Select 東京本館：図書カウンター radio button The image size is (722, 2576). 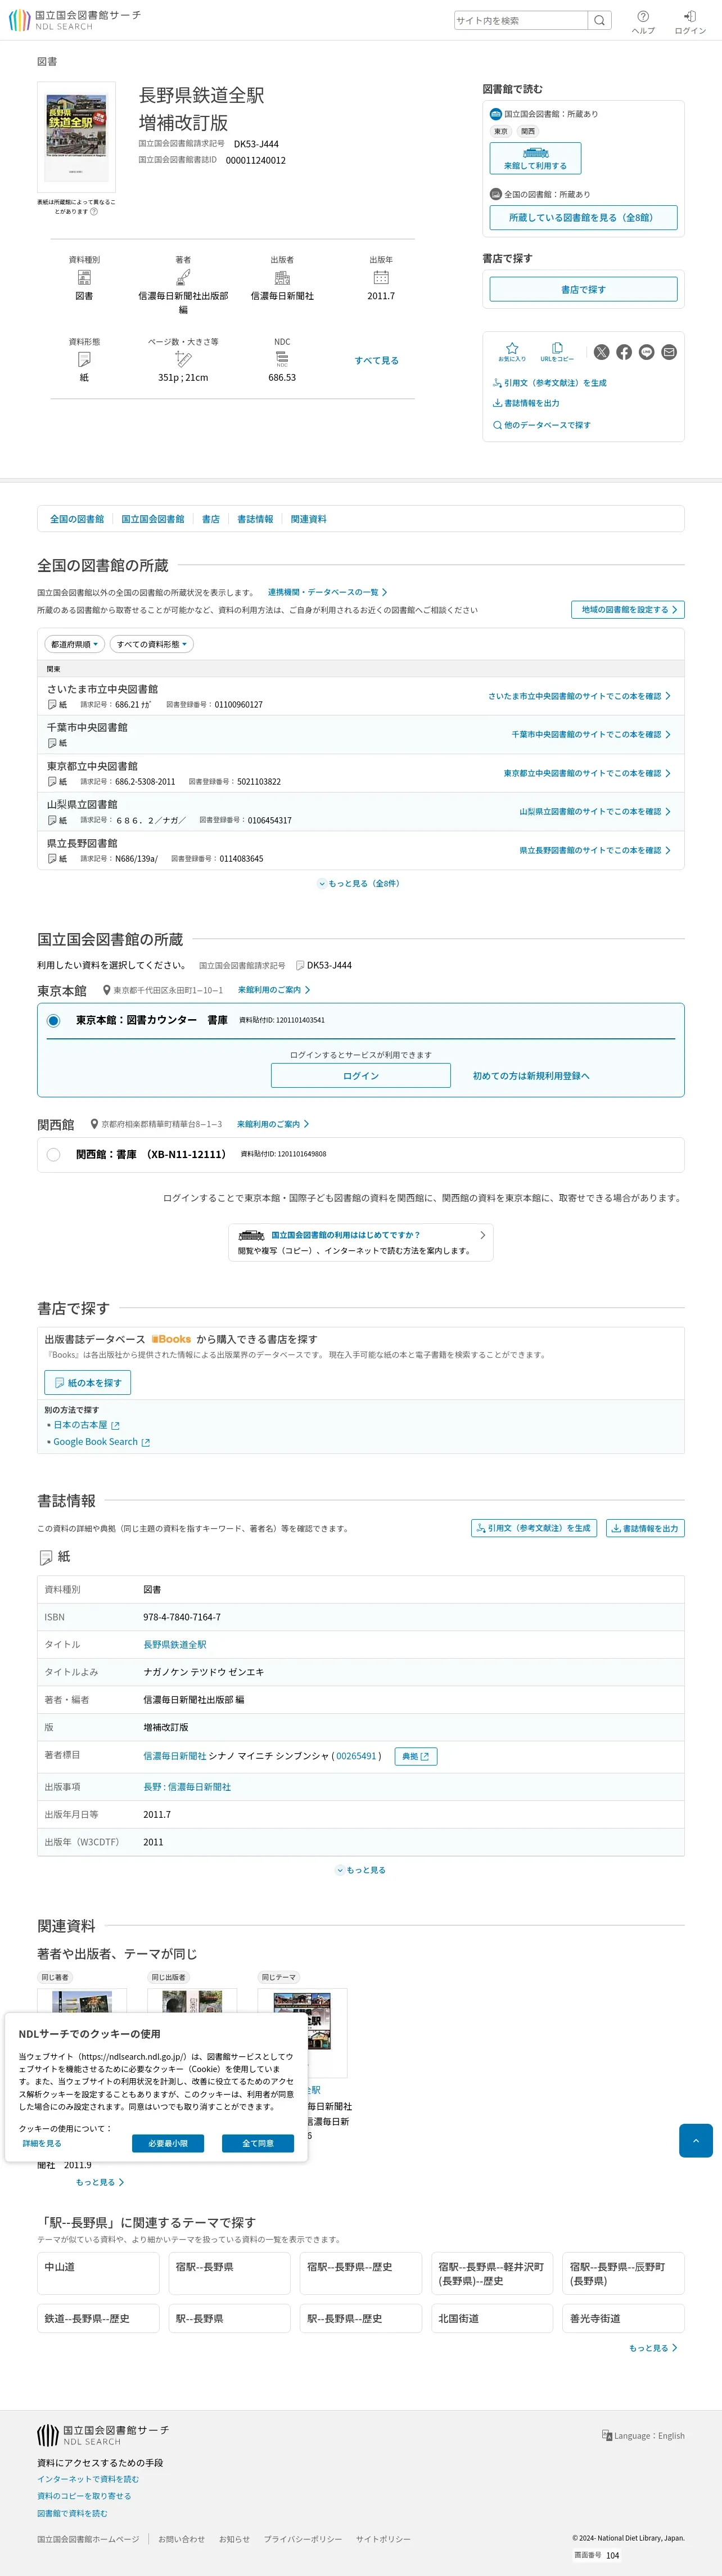(53, 1020)
